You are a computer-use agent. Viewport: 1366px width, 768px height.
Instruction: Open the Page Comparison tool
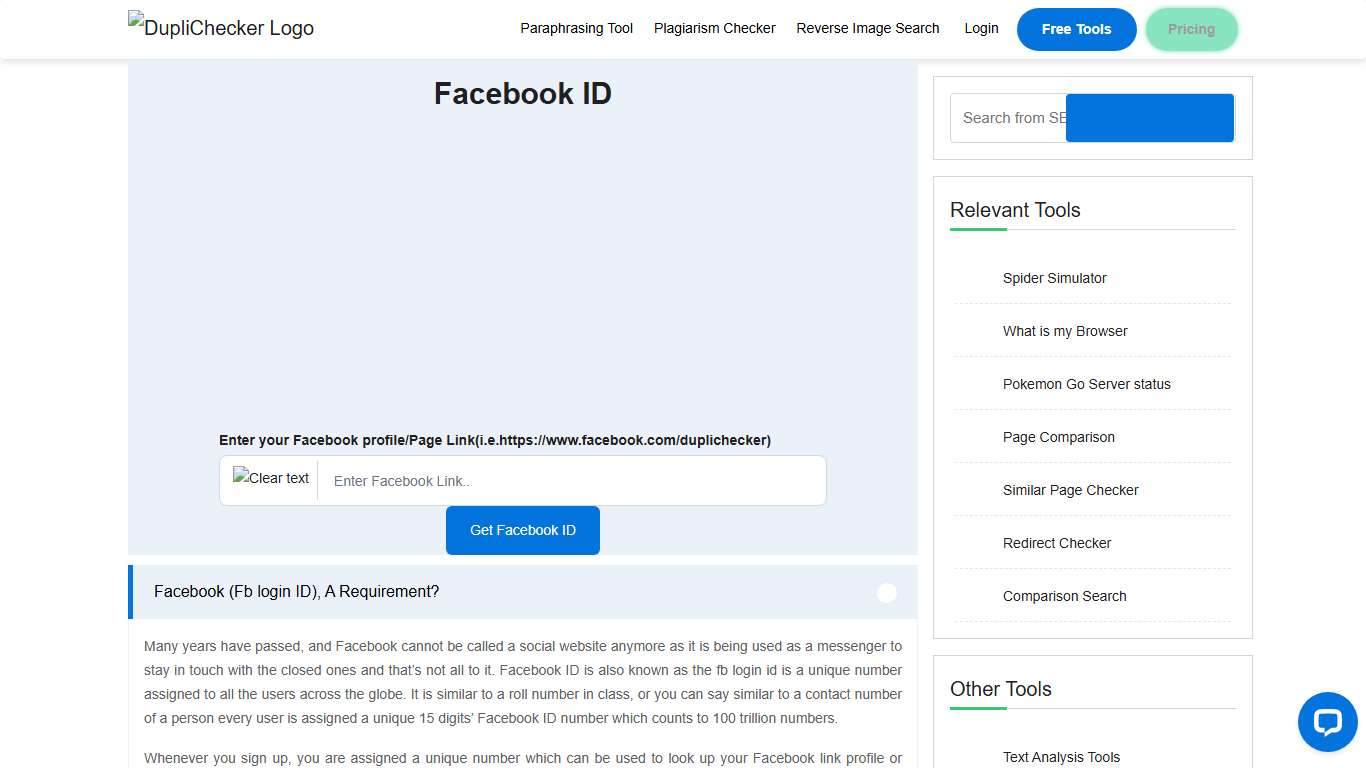[1058, 437]
